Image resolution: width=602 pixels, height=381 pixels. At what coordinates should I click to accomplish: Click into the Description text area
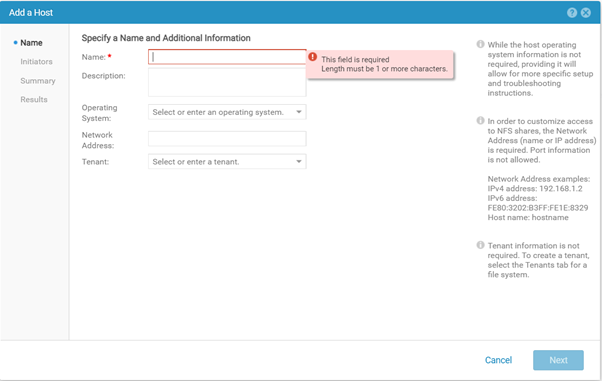pyautogui.click(x=227, y=82)
